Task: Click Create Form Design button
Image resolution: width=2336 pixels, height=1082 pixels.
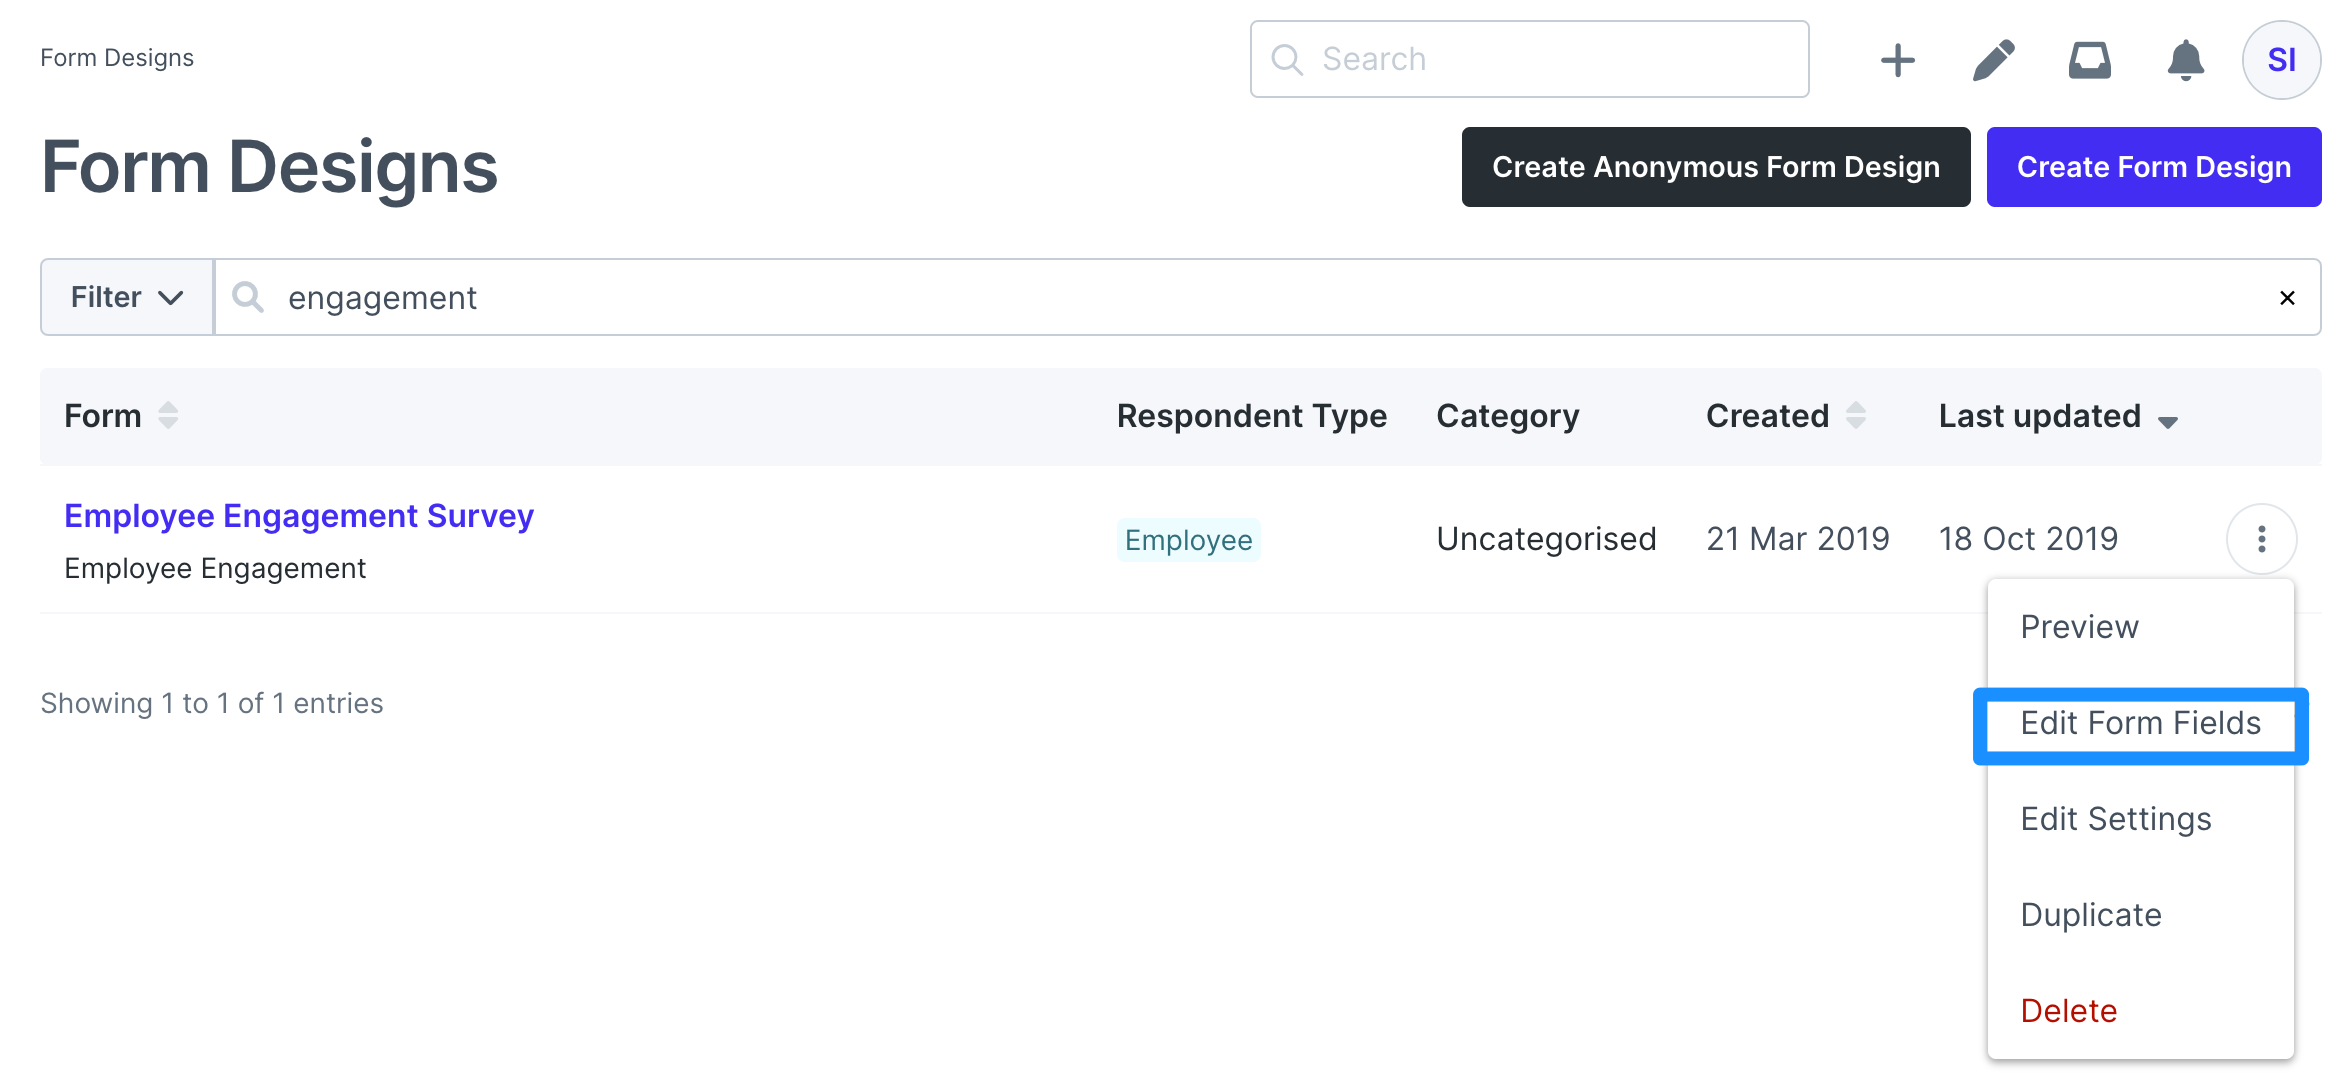Action: click(x=2153, y=167)
